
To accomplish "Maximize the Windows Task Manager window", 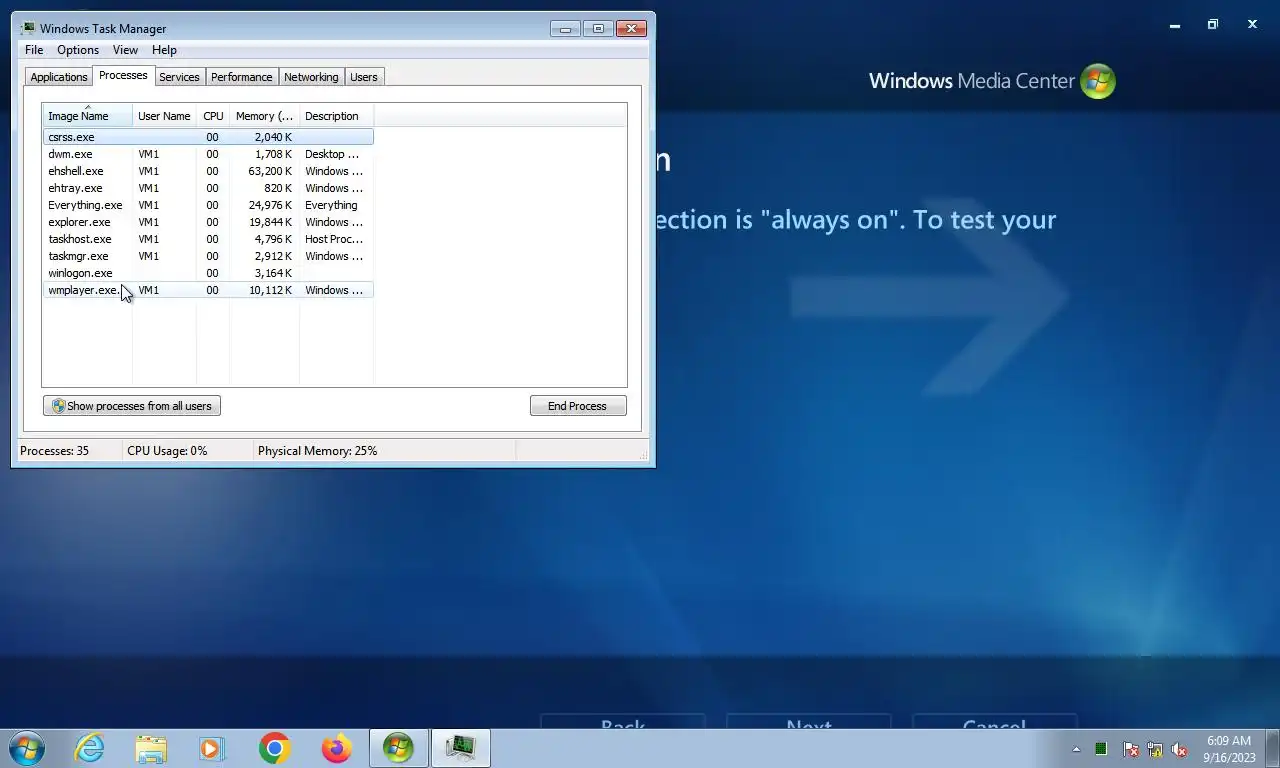I will pos(598,29).
